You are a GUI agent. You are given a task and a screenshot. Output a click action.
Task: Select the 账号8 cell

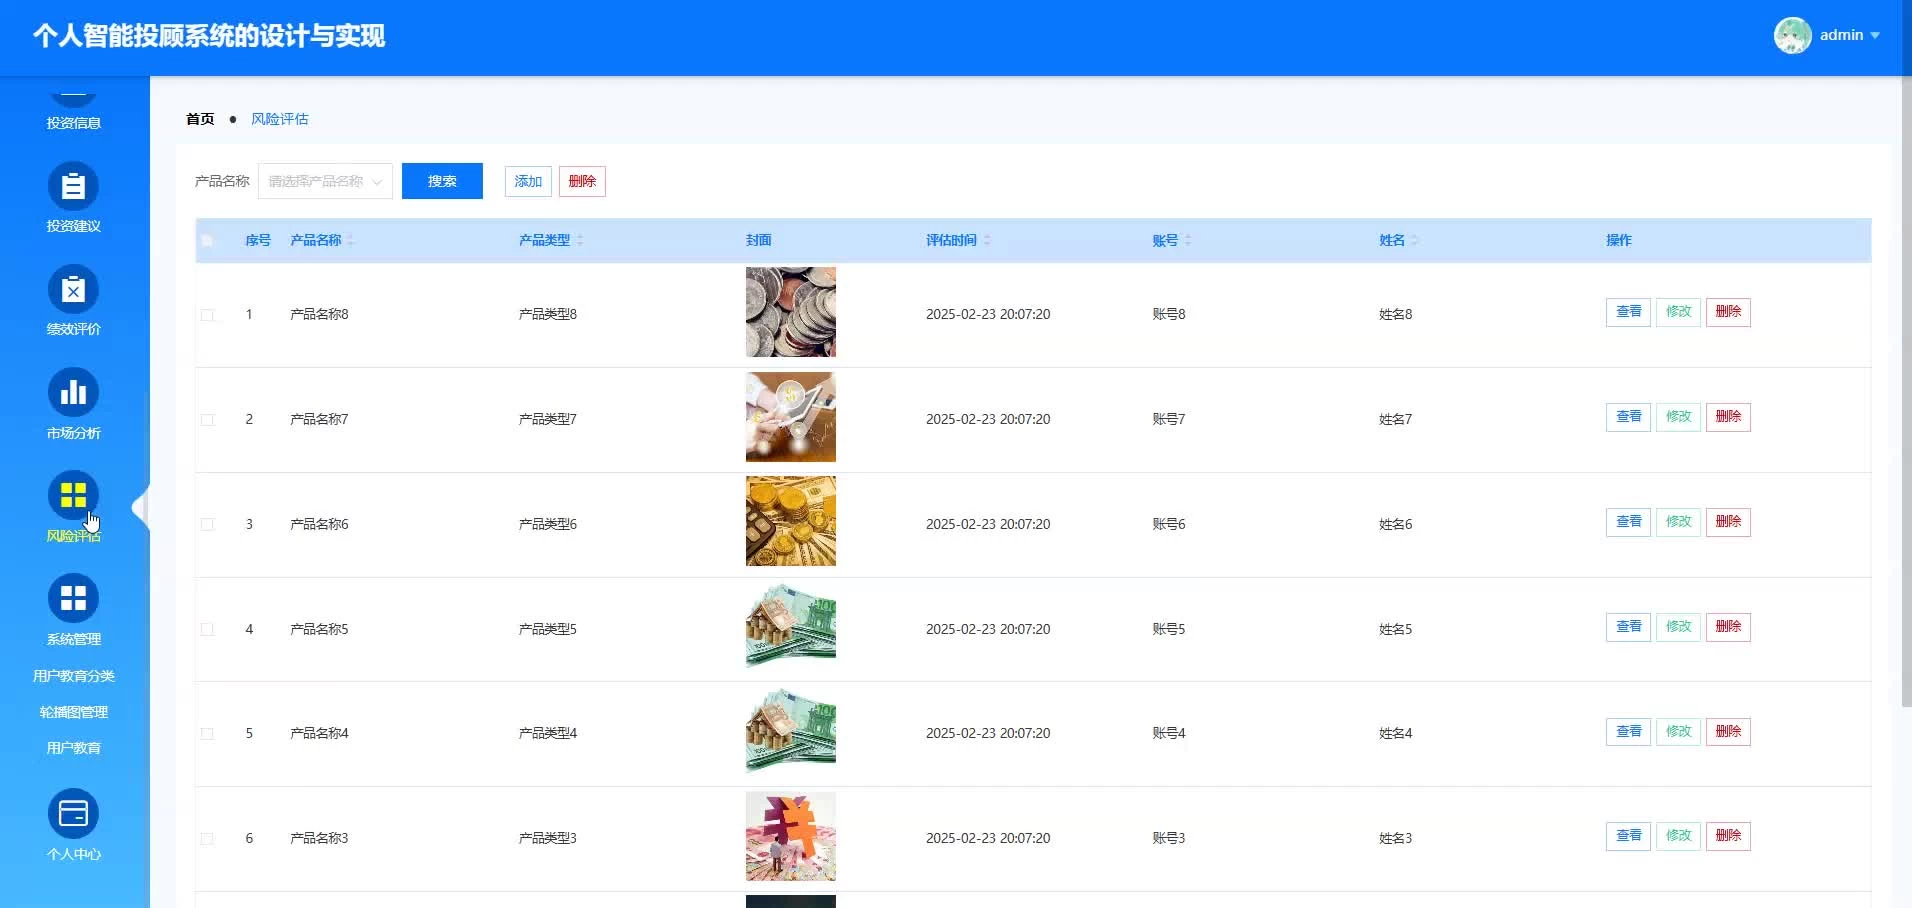pos(1168,314)
